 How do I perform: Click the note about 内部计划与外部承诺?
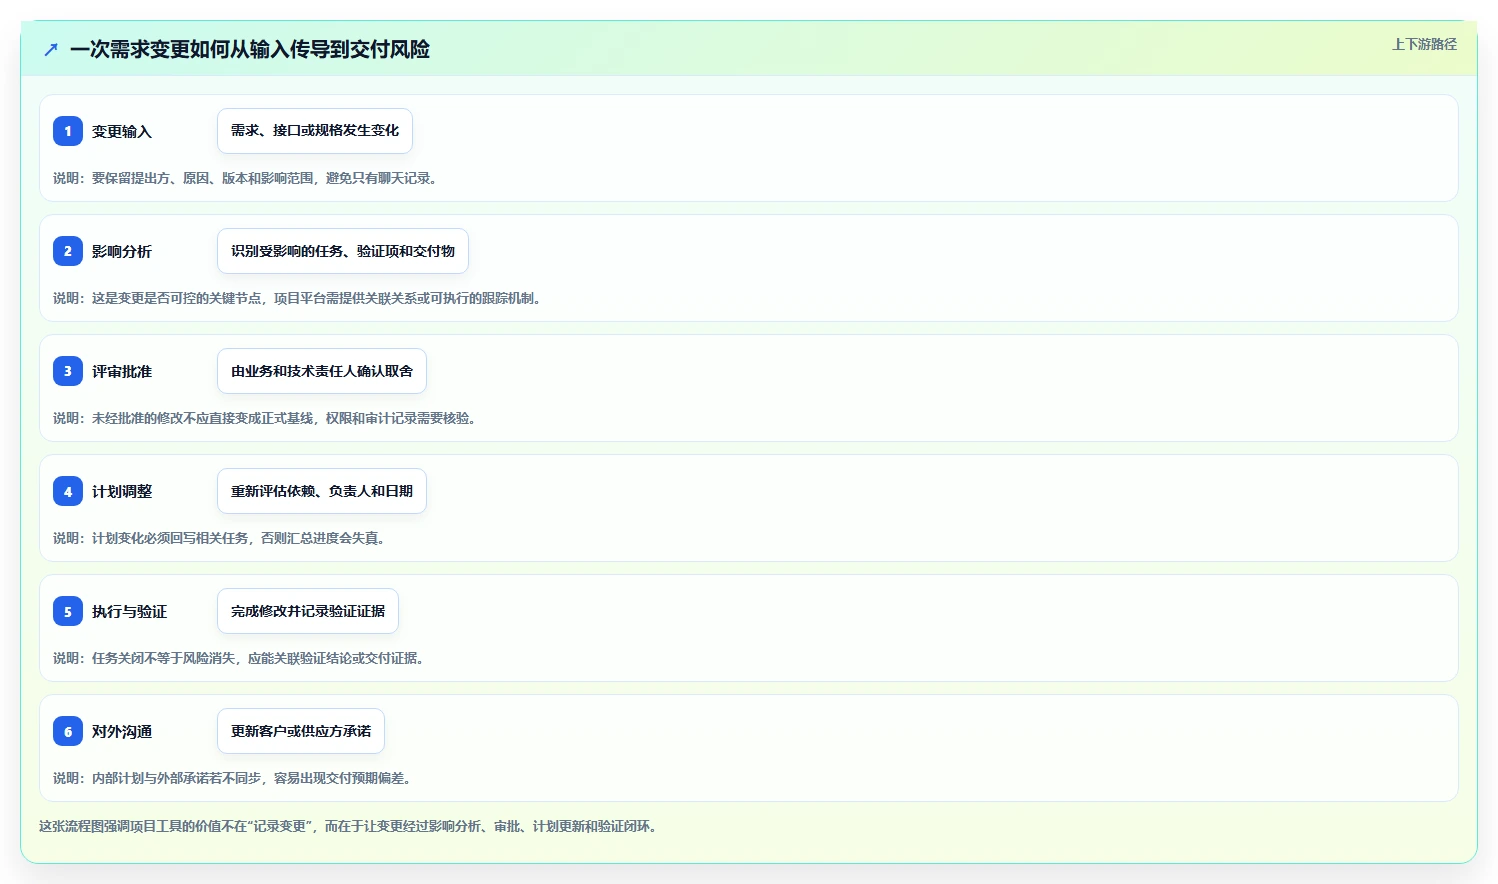(233, 778)
